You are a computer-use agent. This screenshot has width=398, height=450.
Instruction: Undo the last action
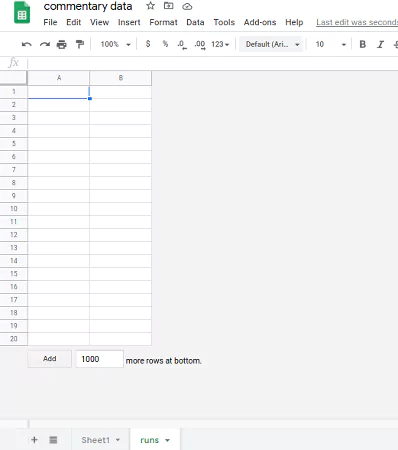click(27, 44)
